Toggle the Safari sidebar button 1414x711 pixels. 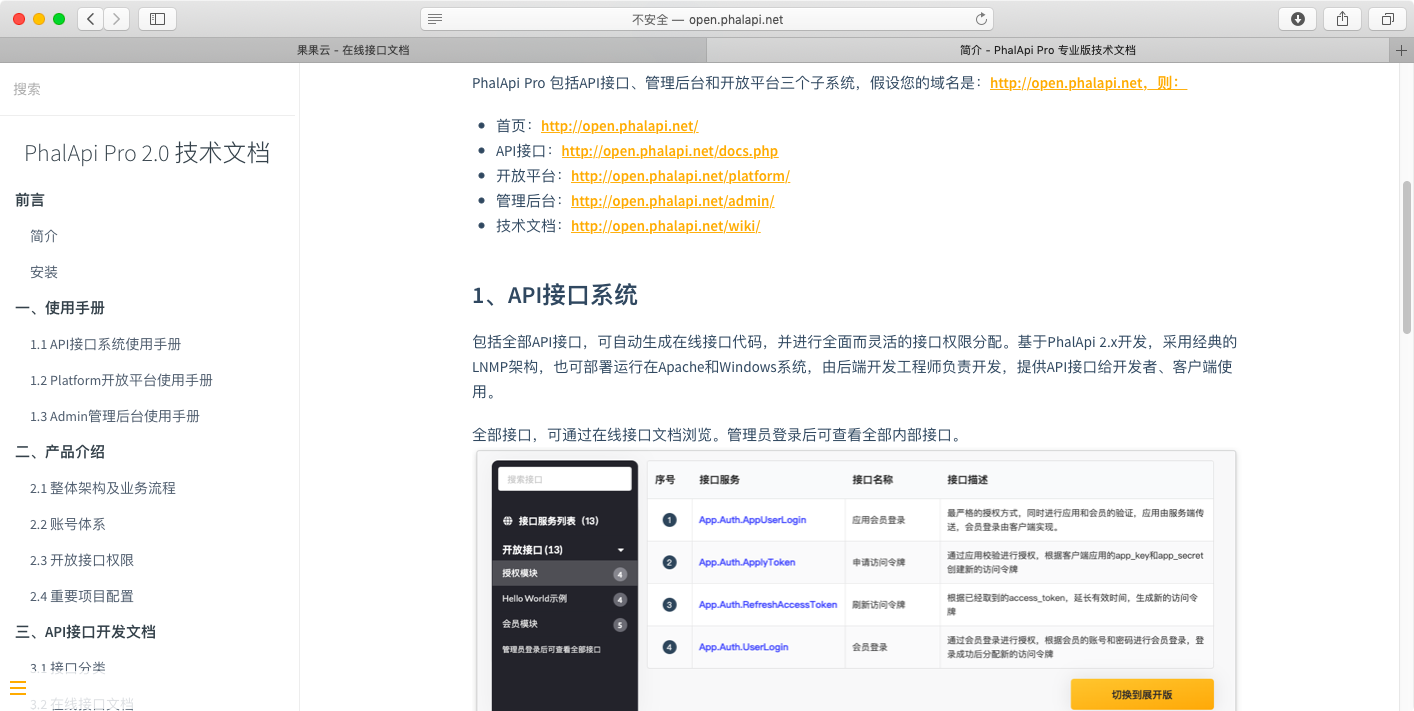[x=157, y=18]
